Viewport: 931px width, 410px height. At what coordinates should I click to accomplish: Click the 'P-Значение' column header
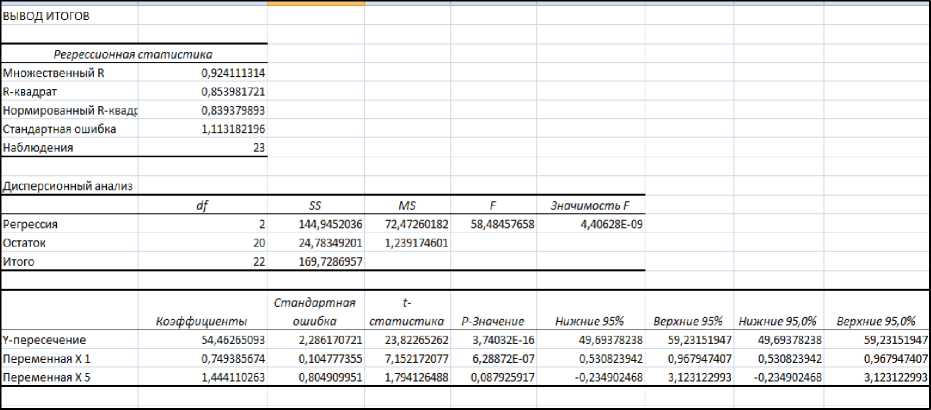[492, 322]
